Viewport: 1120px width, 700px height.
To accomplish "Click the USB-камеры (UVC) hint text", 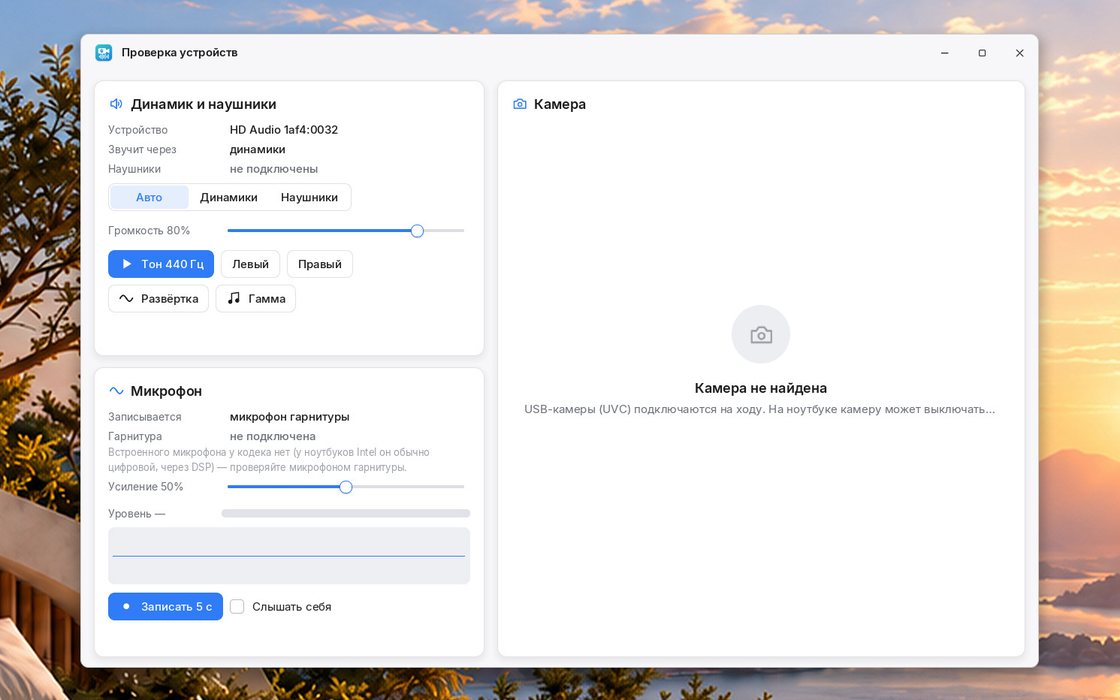I will pyautogui.click(x=760, y=409).
